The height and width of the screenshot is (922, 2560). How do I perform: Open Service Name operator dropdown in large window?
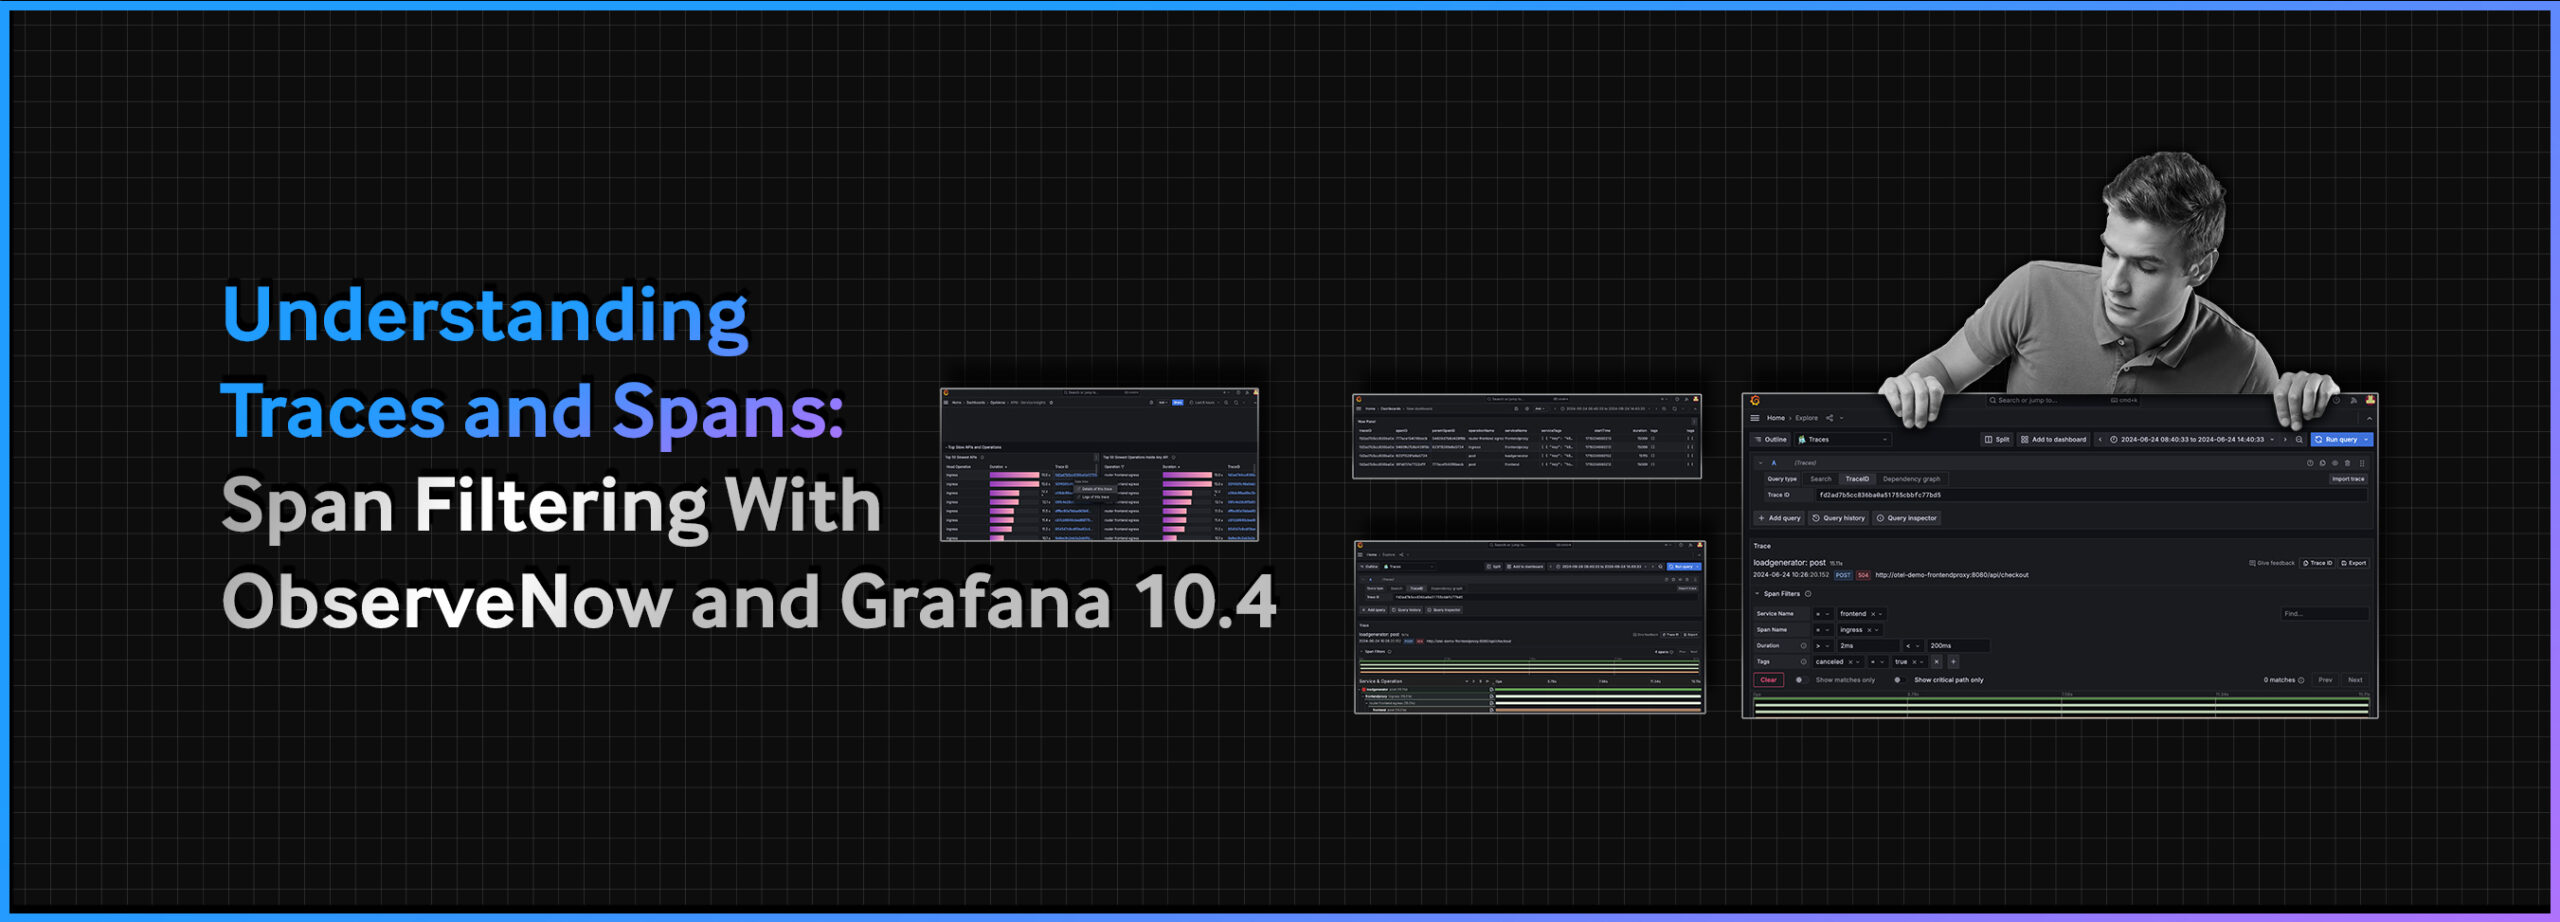click(x=1824, y=614)
